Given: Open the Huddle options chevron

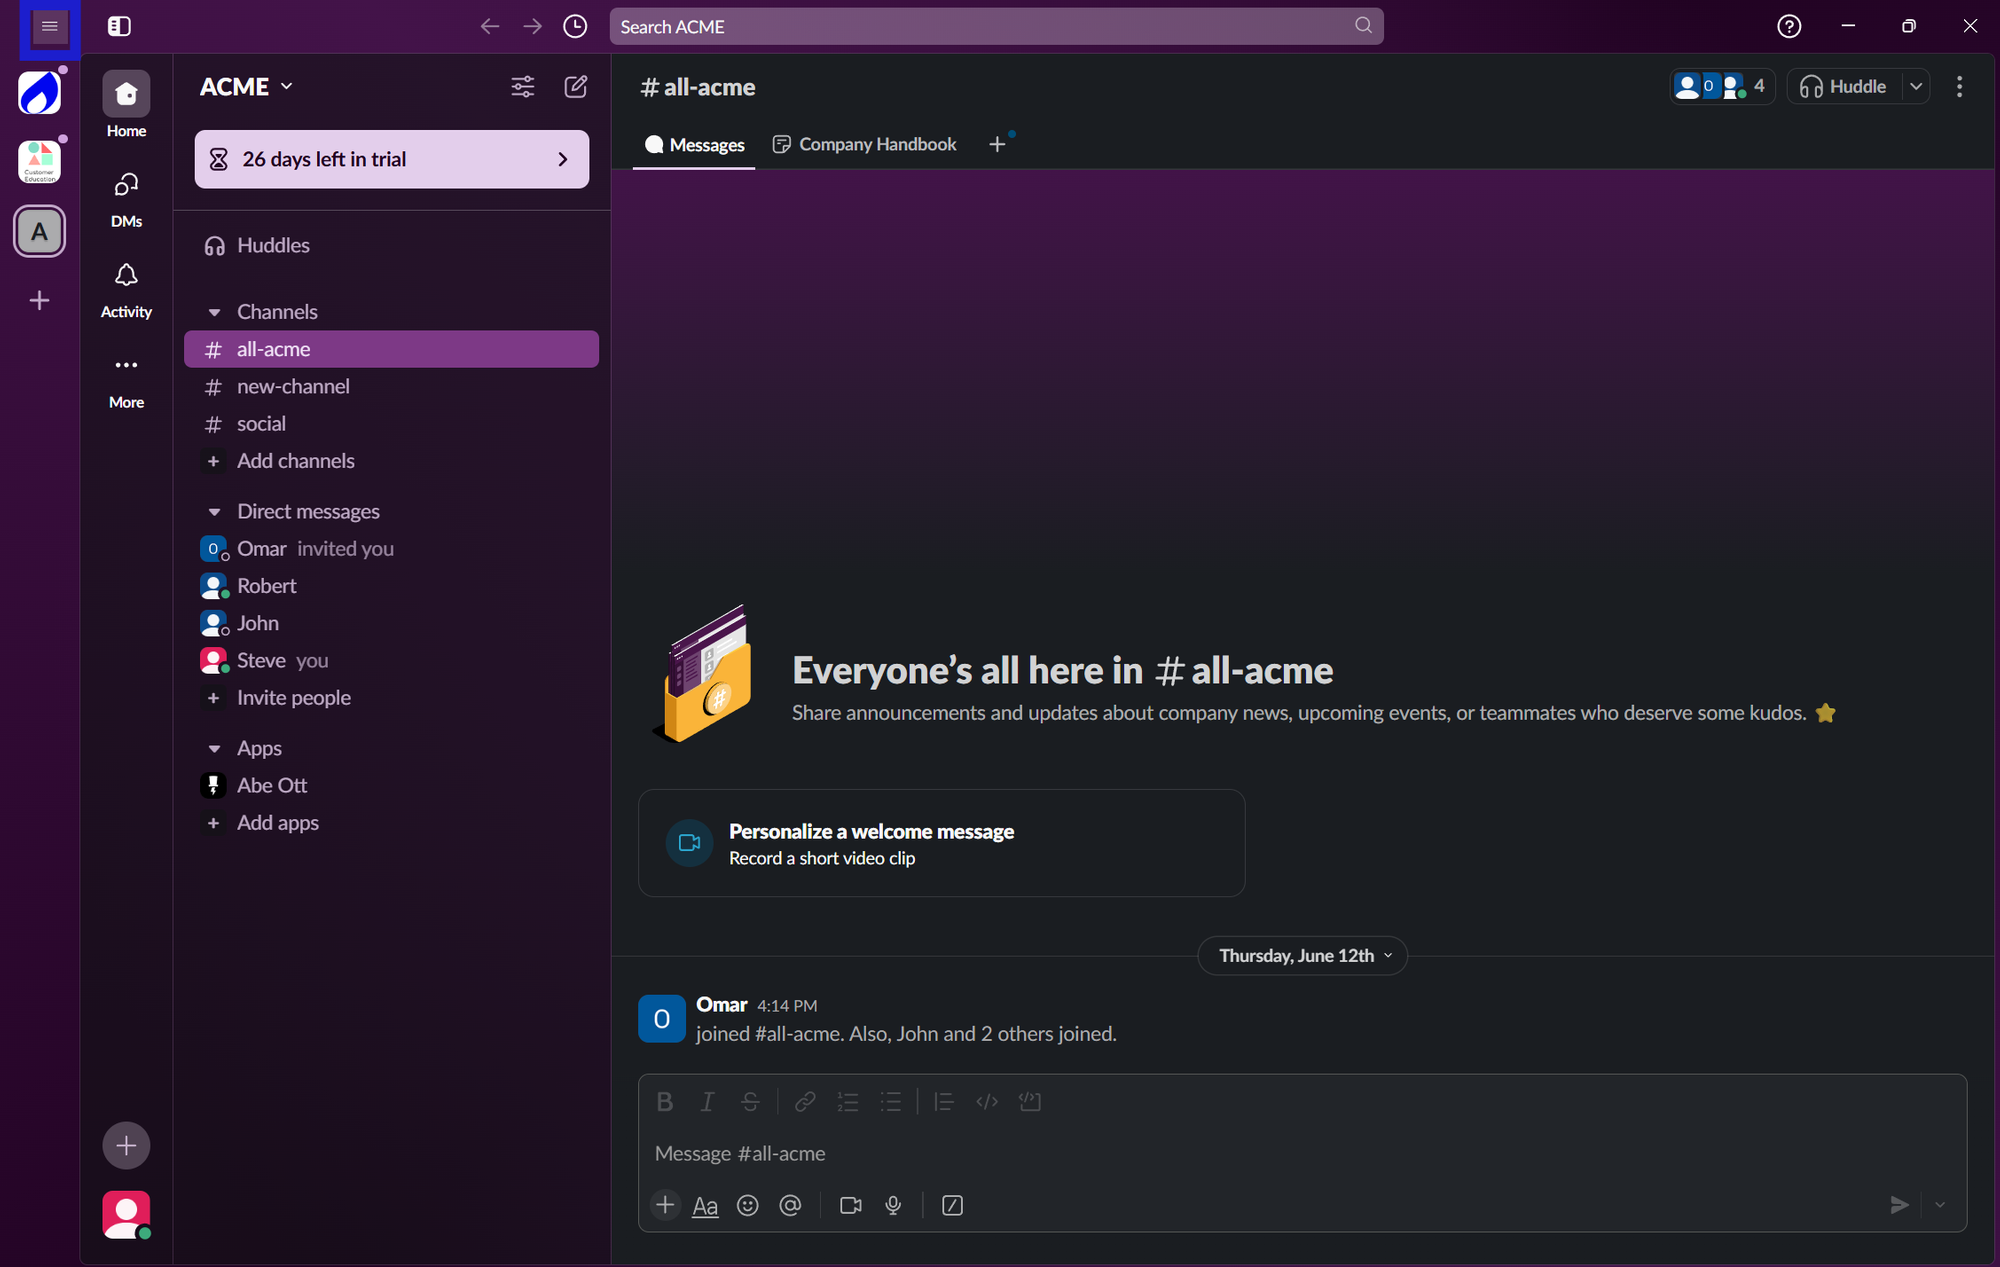Looking at the screenshot, I should tap(1917, 86).
